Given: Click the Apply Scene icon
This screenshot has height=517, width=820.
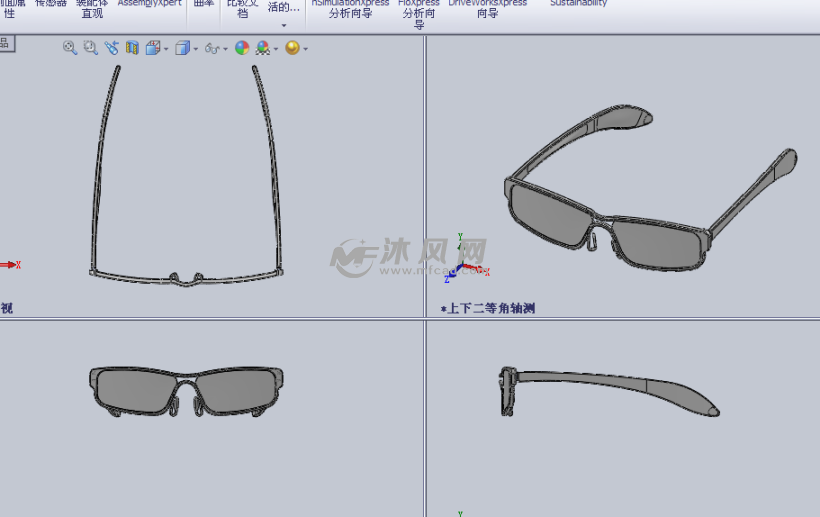Looking at the screenshot, I should pyautogui.click(x=262, y=48).
